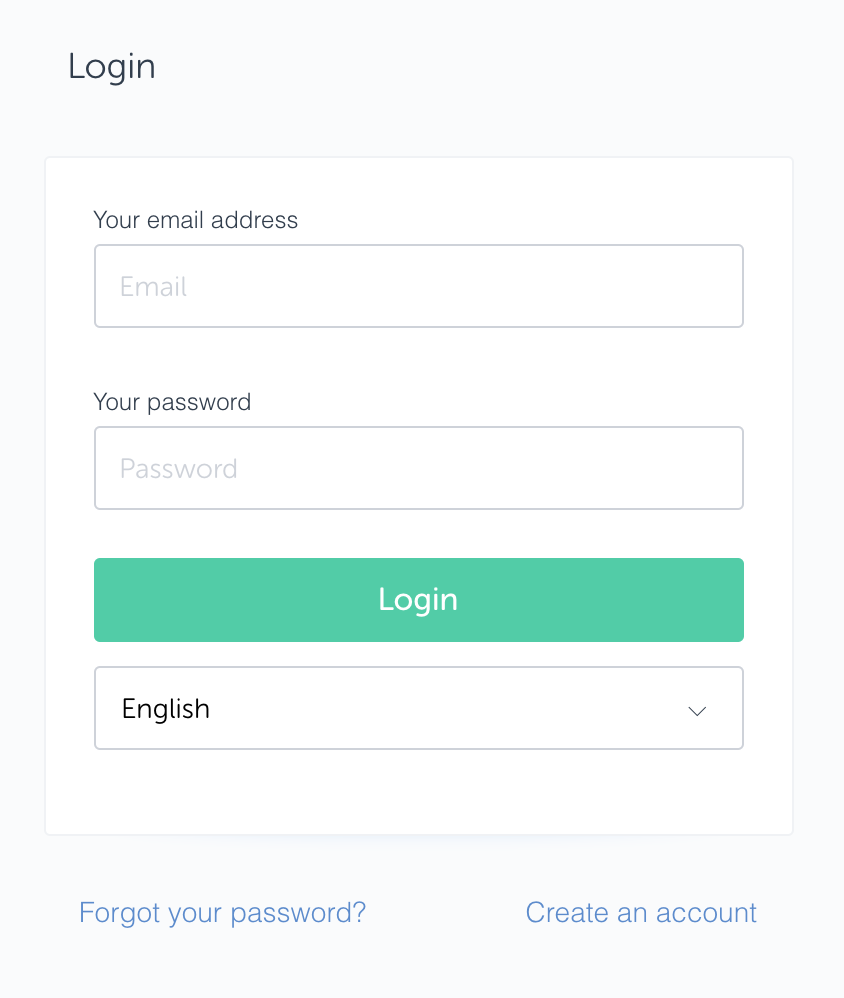Submit the login form

pyautogui.click(x=418, y=600)
